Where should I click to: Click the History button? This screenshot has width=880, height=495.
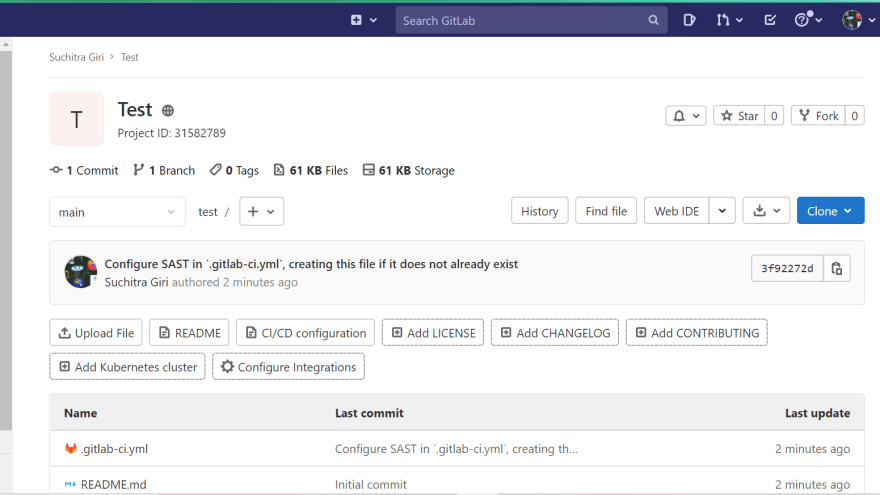[x=539, y=211]
